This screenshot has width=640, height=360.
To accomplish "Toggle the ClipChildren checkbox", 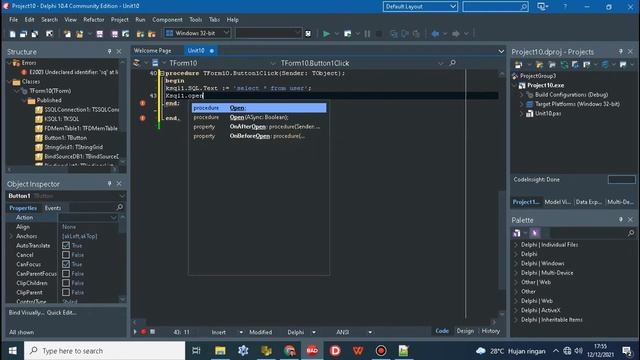I will tap(66, 283).
